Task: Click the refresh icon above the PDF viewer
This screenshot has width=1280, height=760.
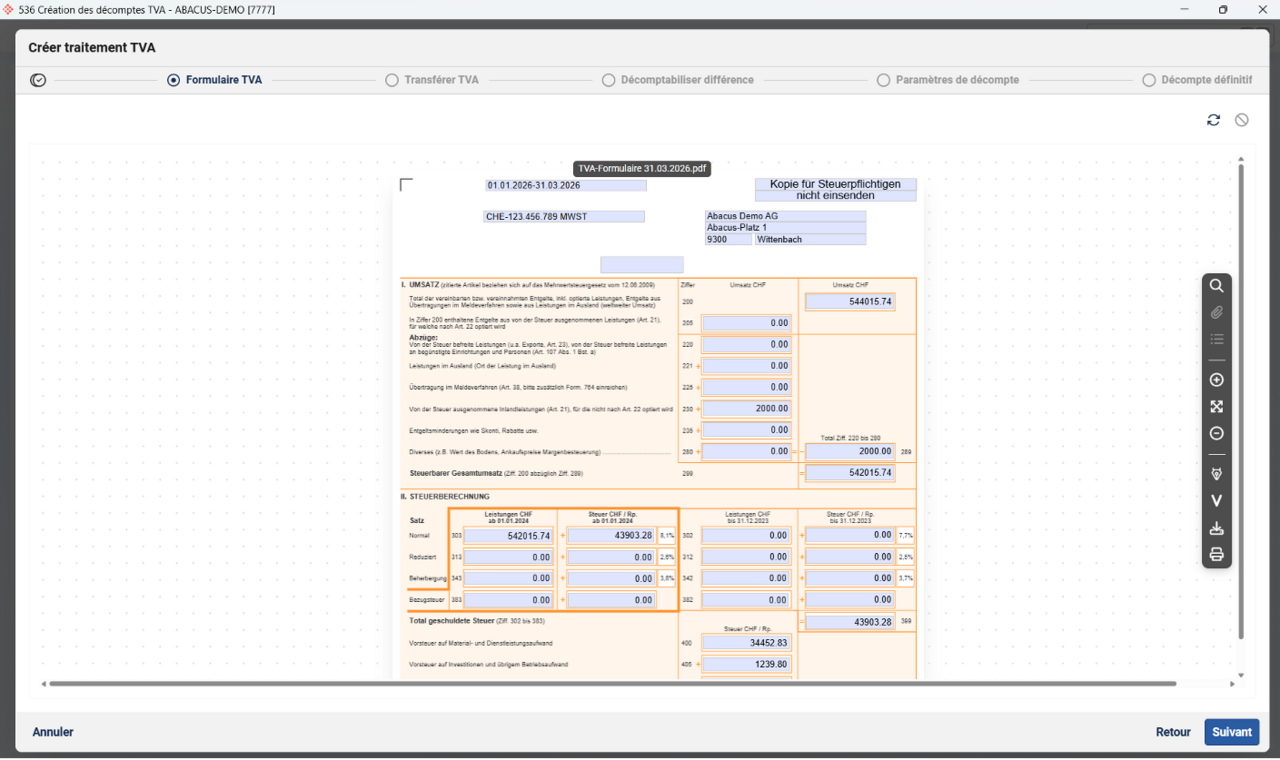Action: click(x=1213, y=120)
